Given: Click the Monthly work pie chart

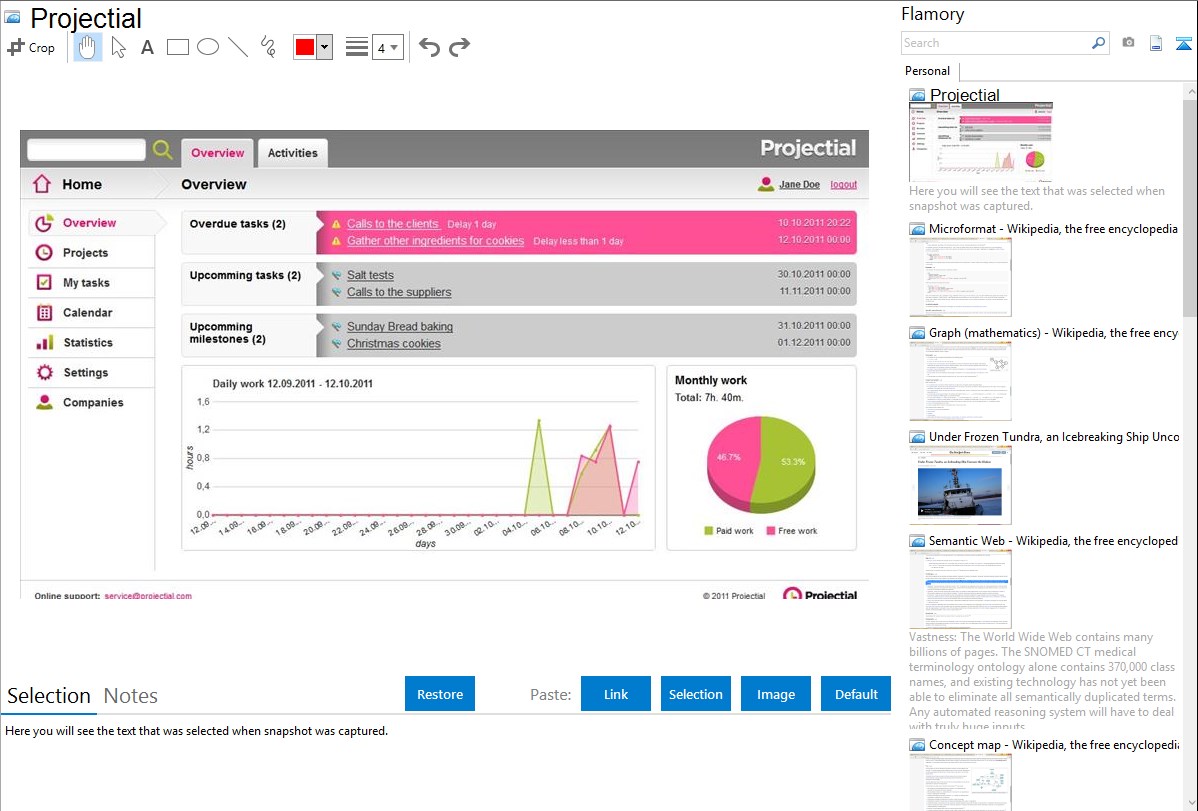Looking at the screenshot, I should (x=761, y=464).
